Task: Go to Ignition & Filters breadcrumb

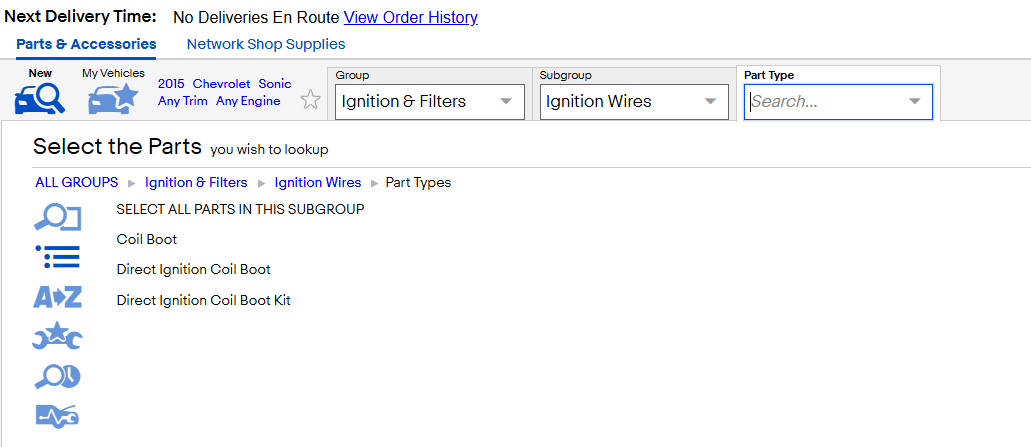Action: [196, 182]
